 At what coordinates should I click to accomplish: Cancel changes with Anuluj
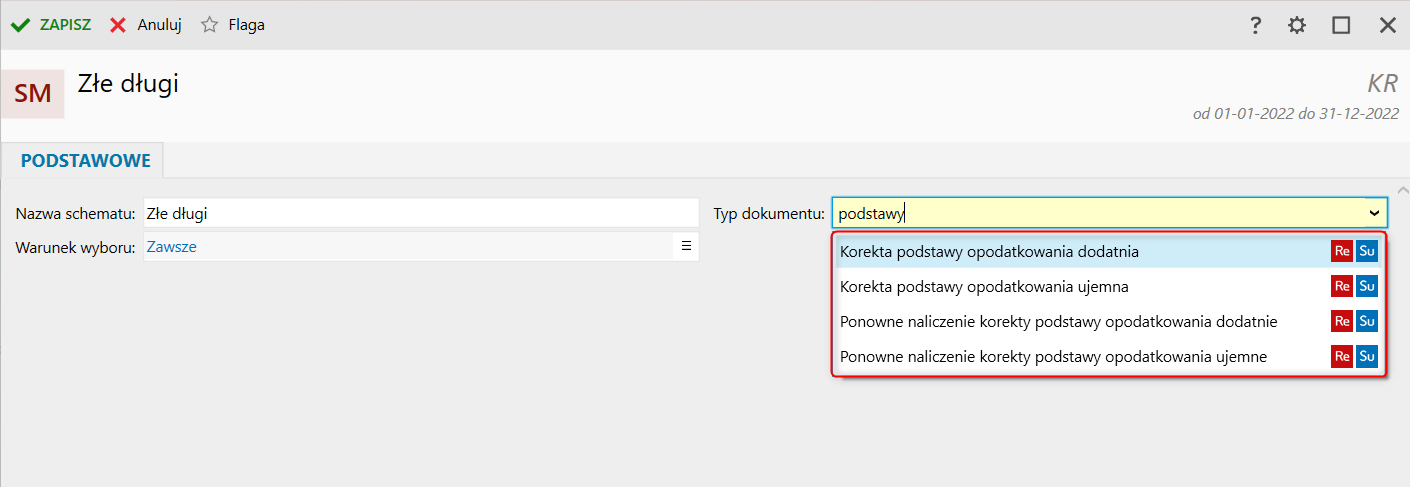[146, 25]
